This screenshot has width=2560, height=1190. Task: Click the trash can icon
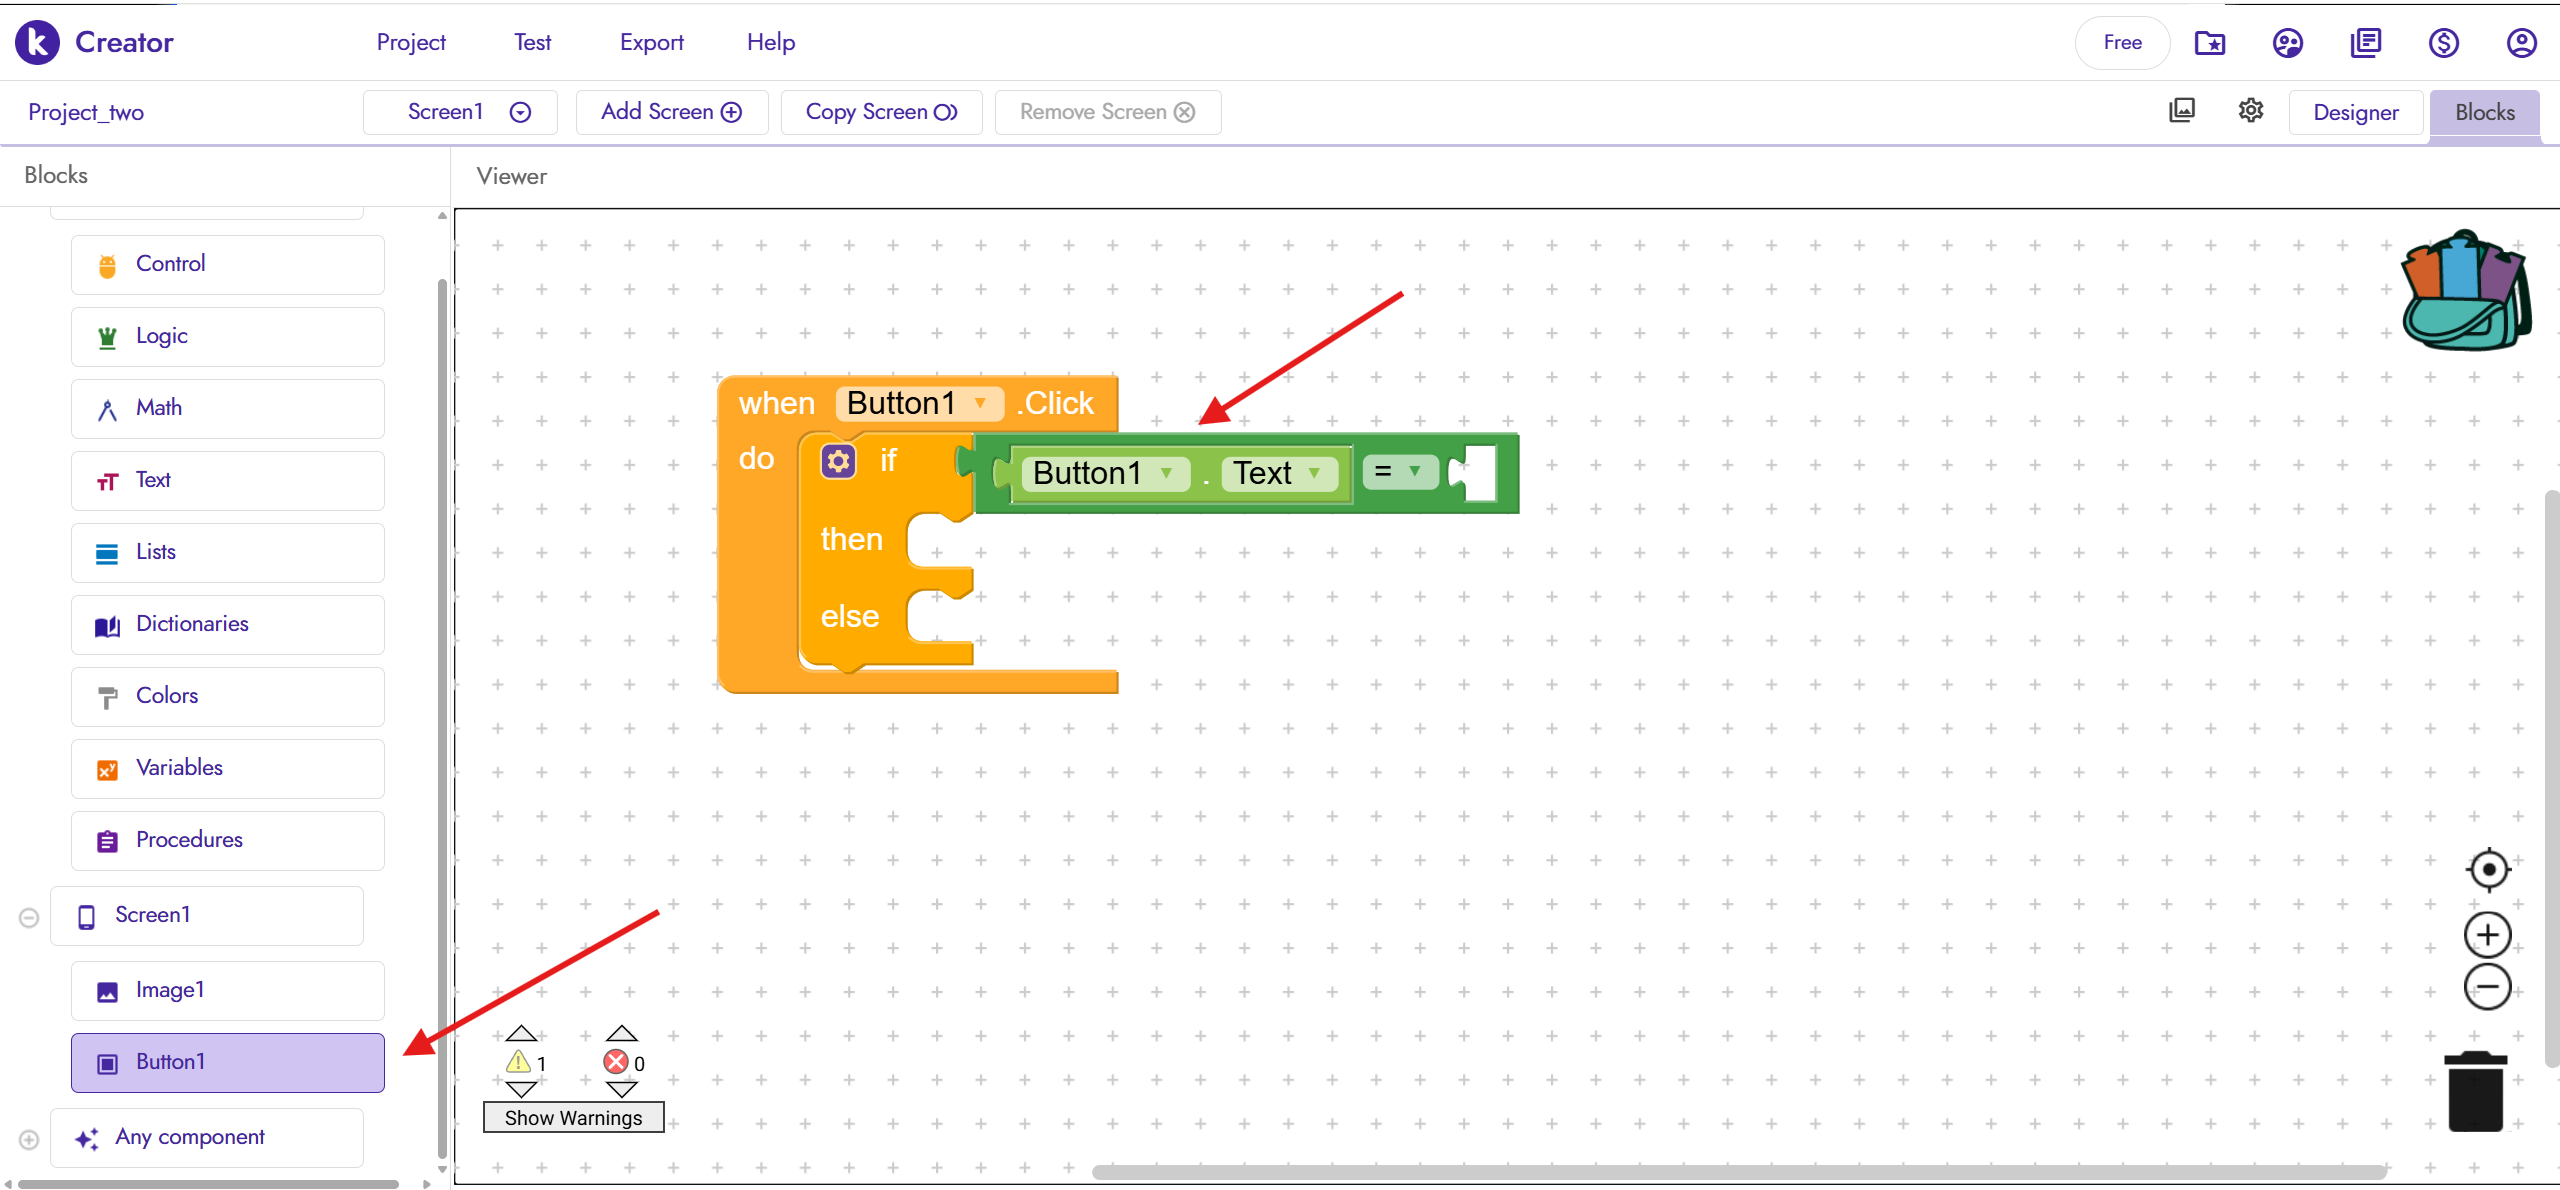2475,1092
